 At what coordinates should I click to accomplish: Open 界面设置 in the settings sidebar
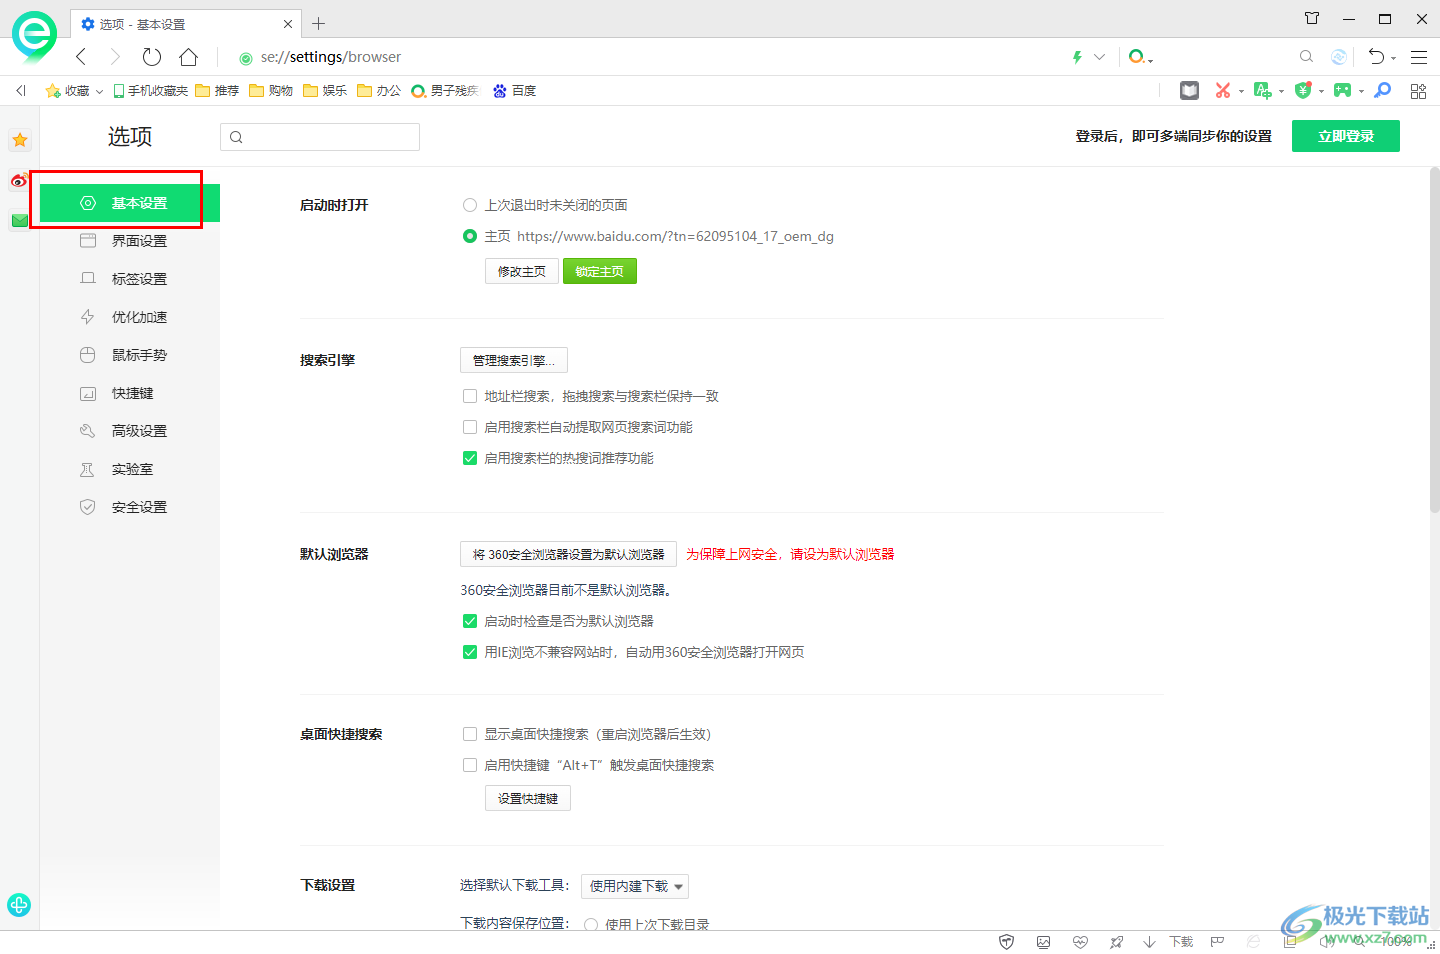click(130, 241)
